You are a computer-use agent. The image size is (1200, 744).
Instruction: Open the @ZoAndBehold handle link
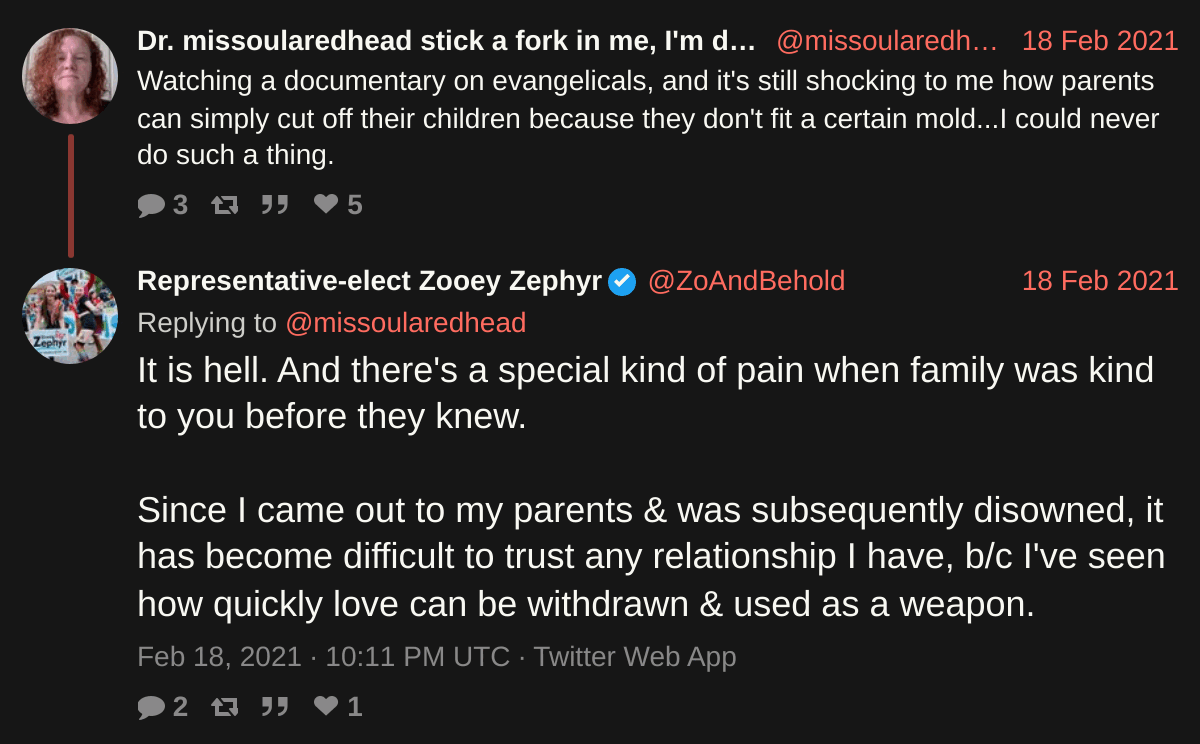[x=746, y=281]
